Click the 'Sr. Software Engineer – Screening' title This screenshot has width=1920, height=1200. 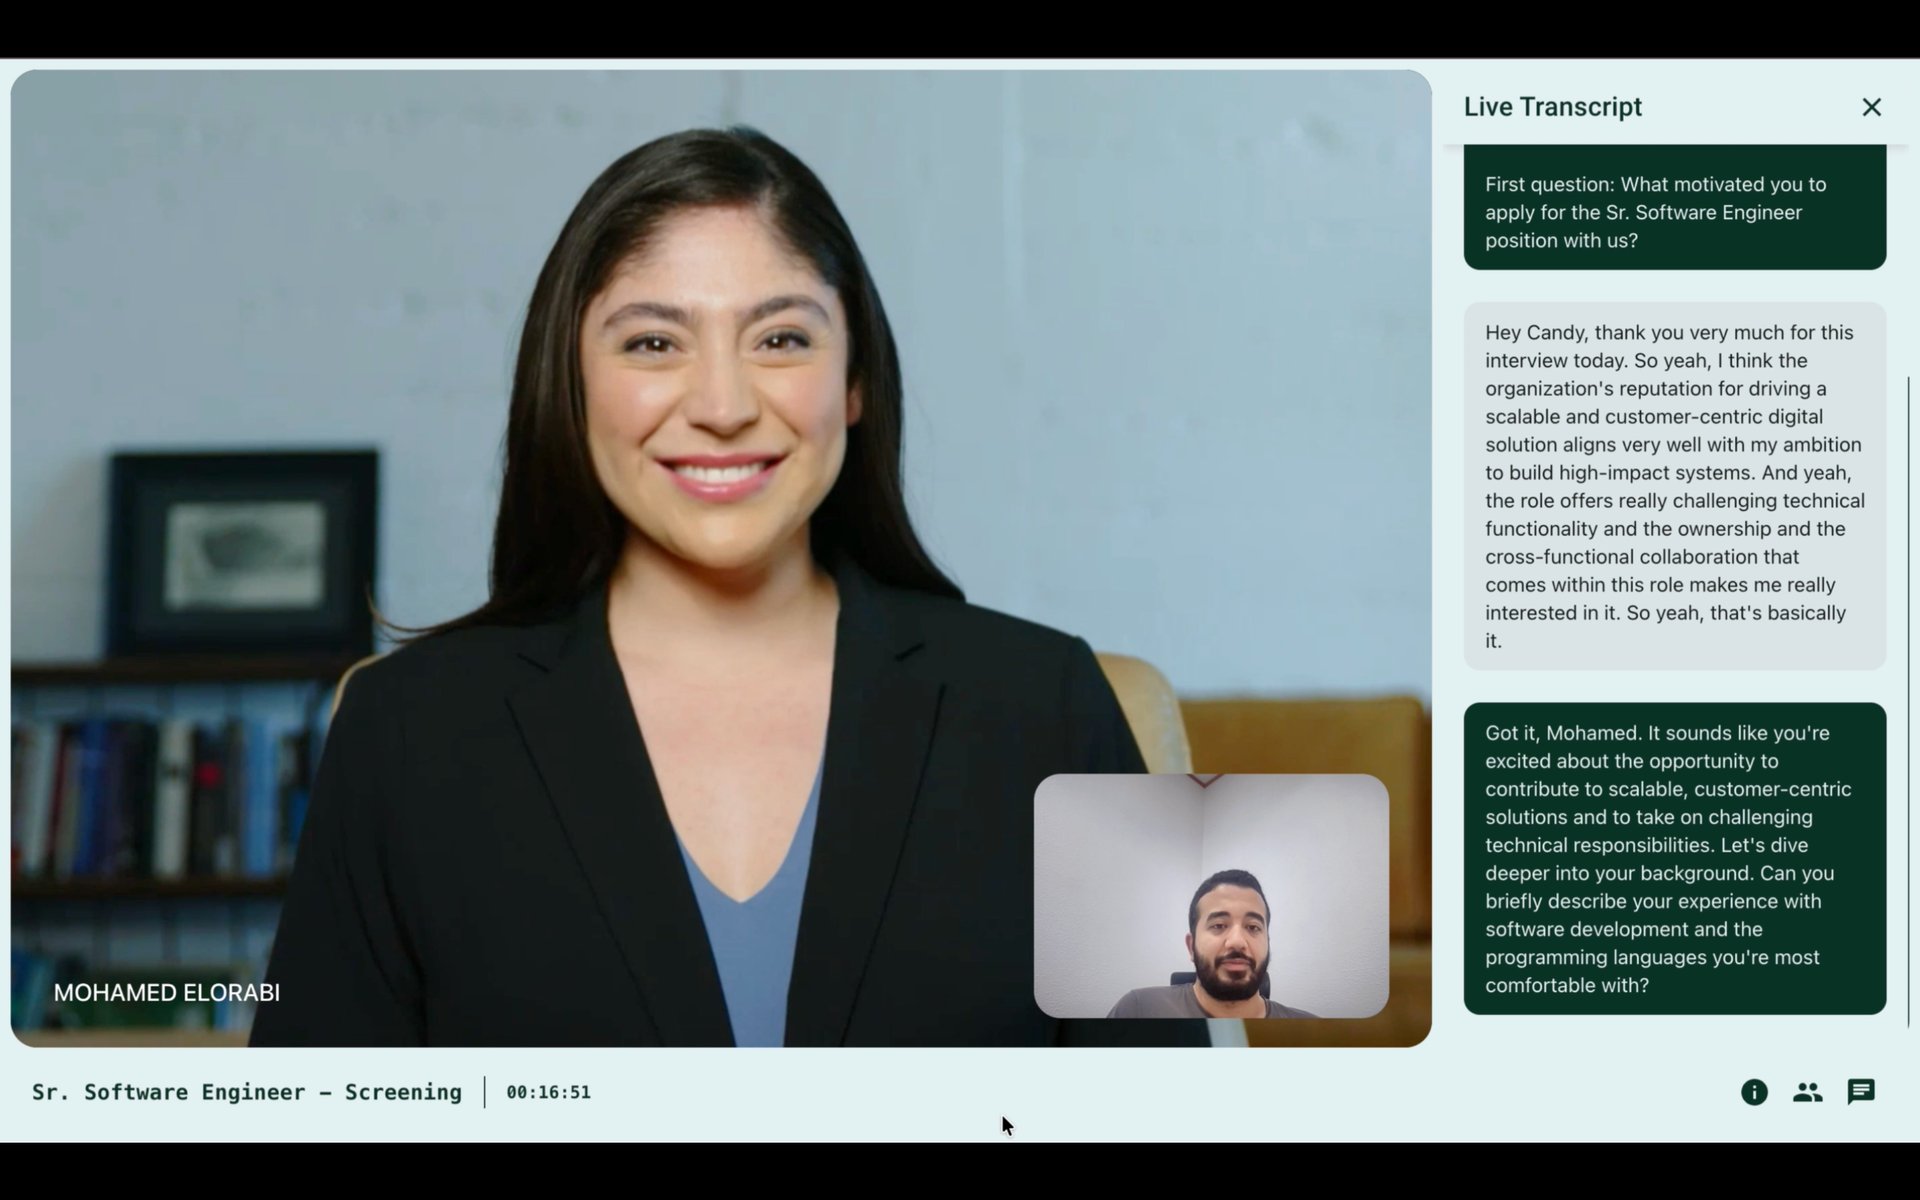click(x=246, y=1092)
